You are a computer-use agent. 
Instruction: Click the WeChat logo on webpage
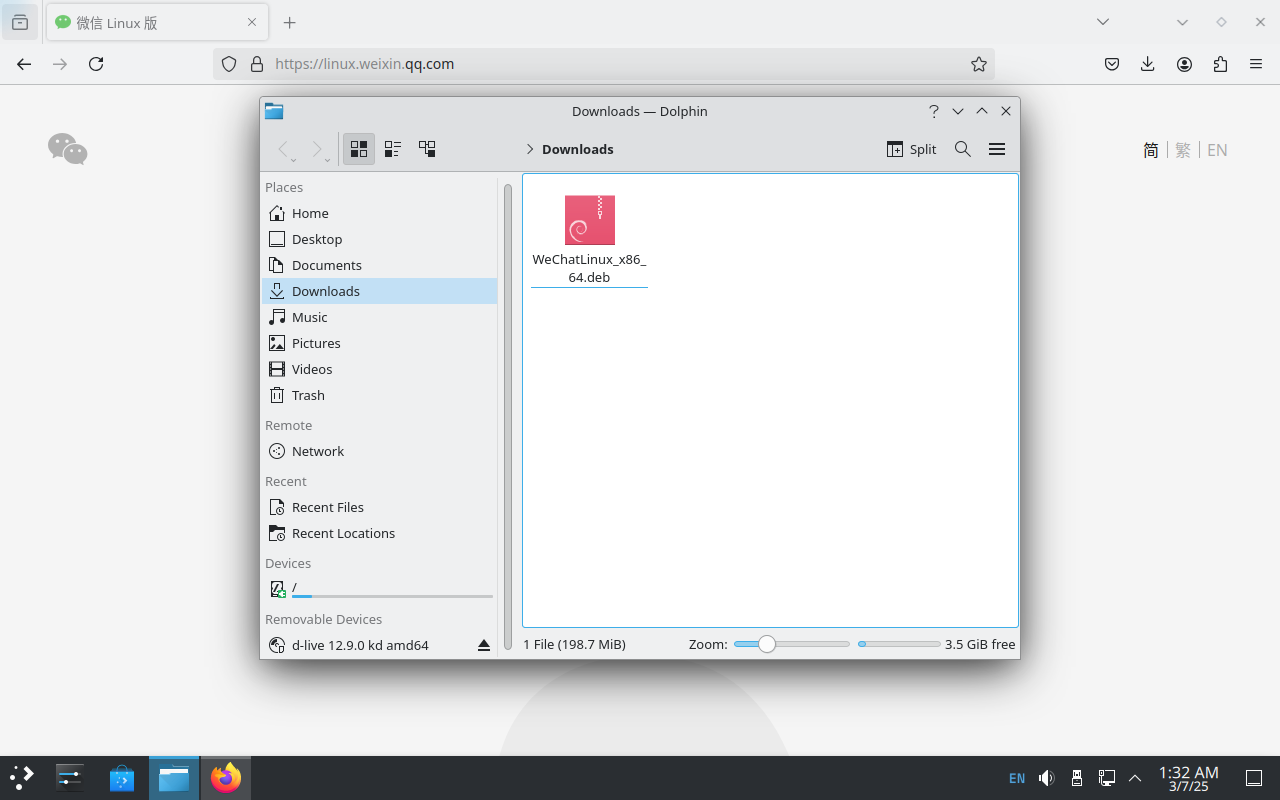68,149
